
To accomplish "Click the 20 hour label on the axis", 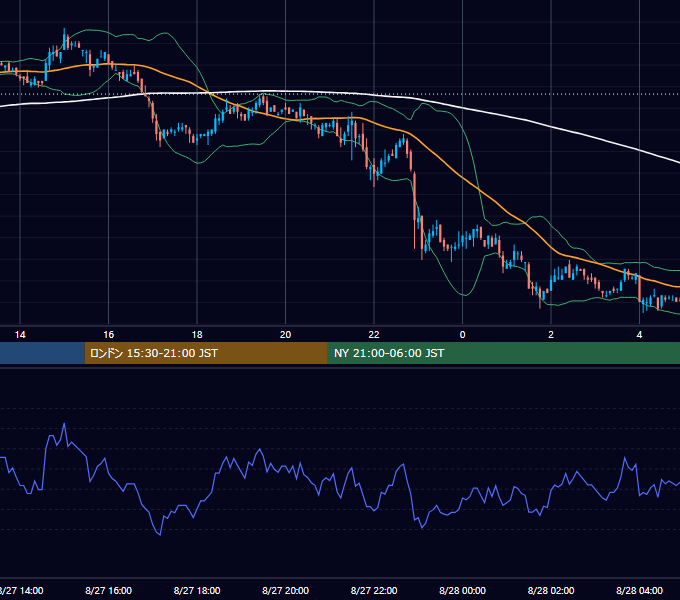I will point(285,335).
